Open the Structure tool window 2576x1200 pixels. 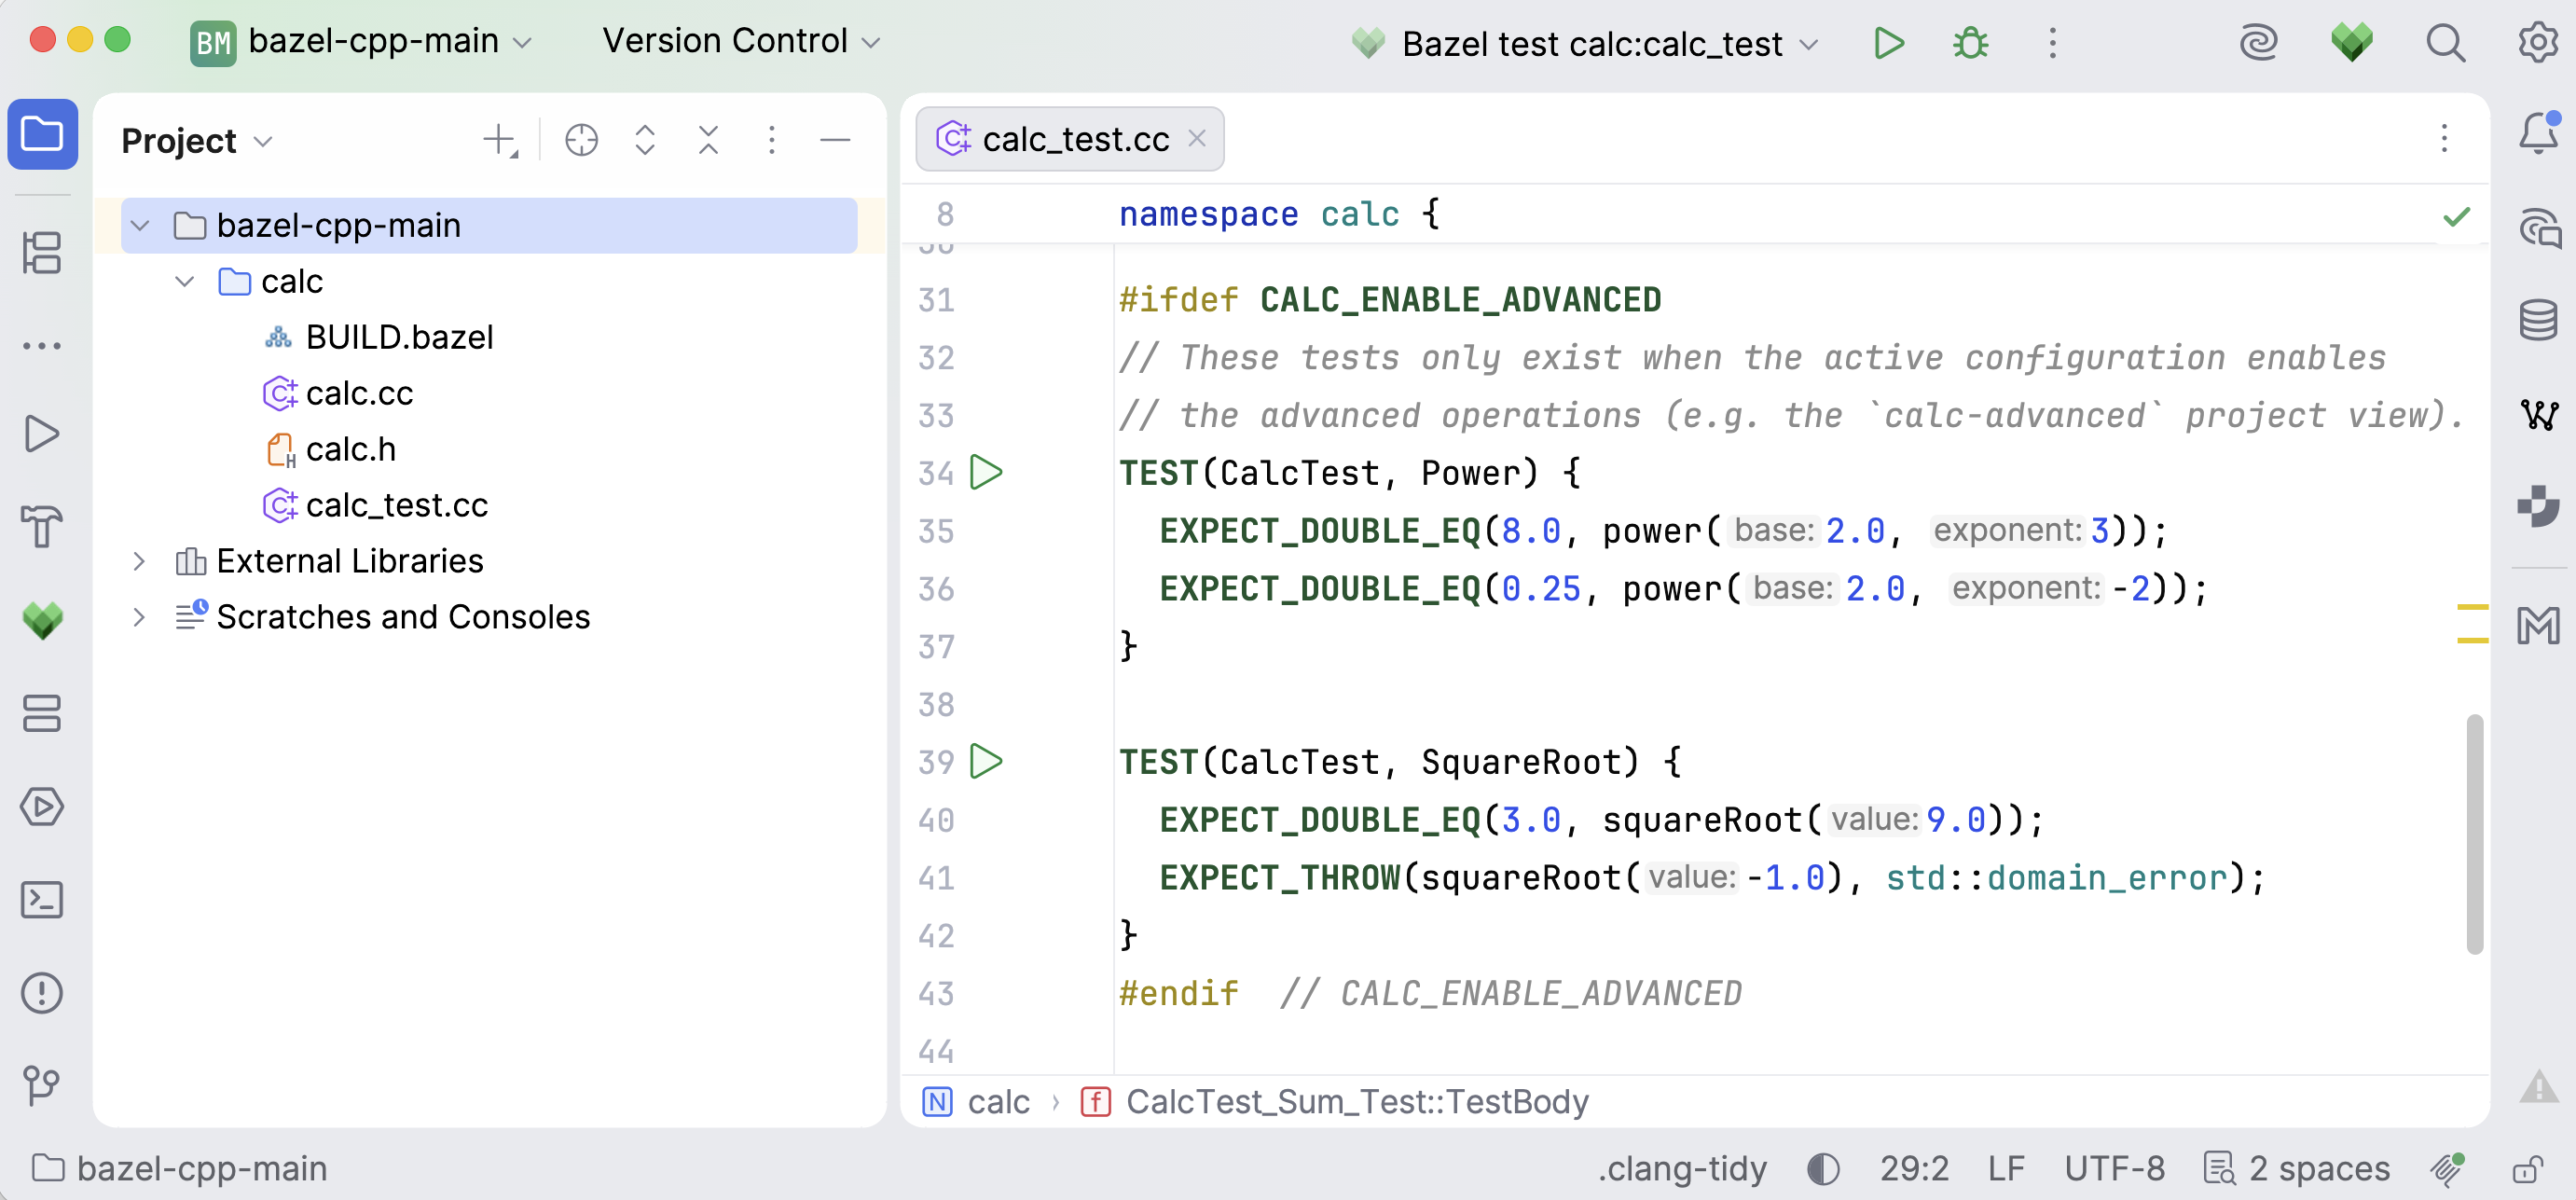pyautogui.click(x=42, y=252)
